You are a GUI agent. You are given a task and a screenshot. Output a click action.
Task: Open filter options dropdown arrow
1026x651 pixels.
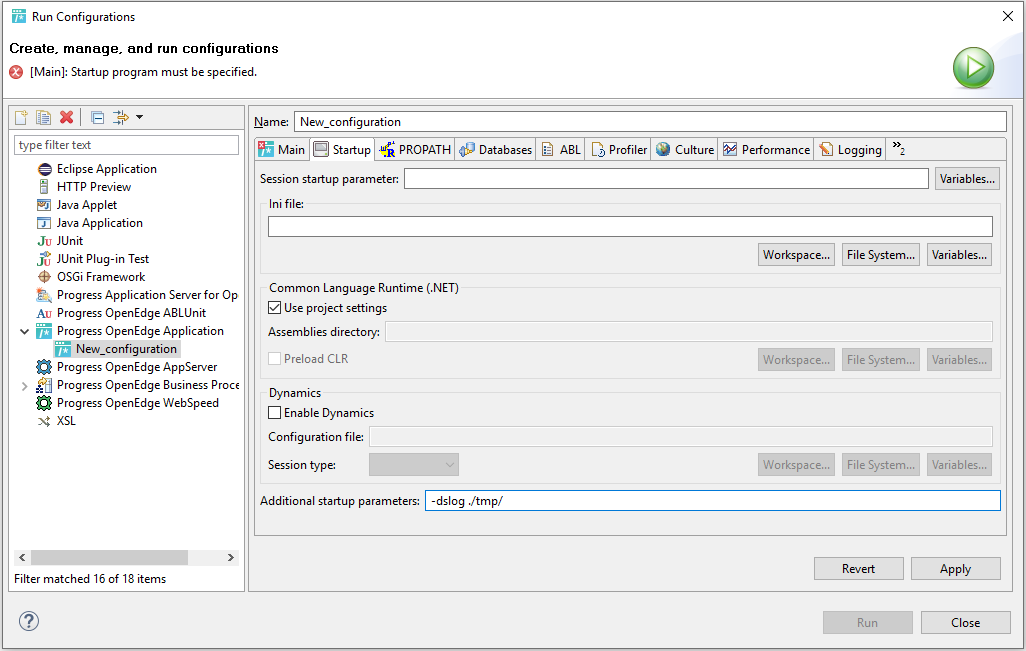pyautogui.click(x=139, y=117)
